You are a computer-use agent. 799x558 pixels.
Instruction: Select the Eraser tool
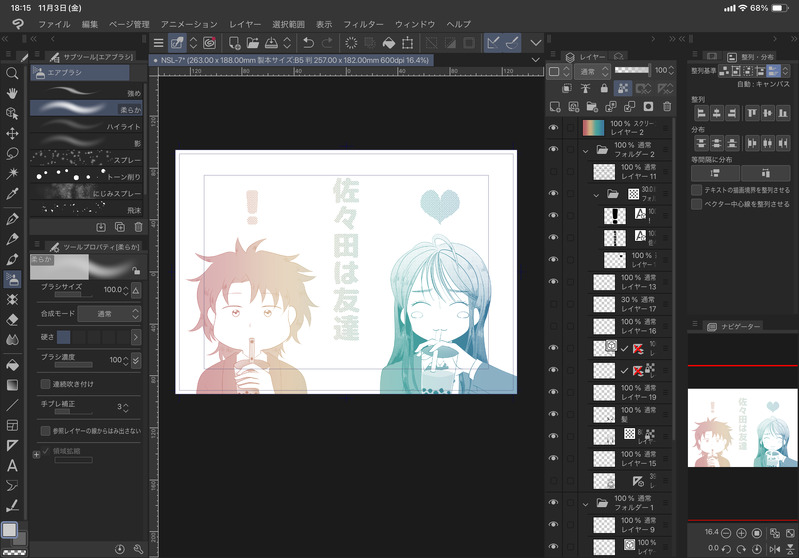coord(12,320)
